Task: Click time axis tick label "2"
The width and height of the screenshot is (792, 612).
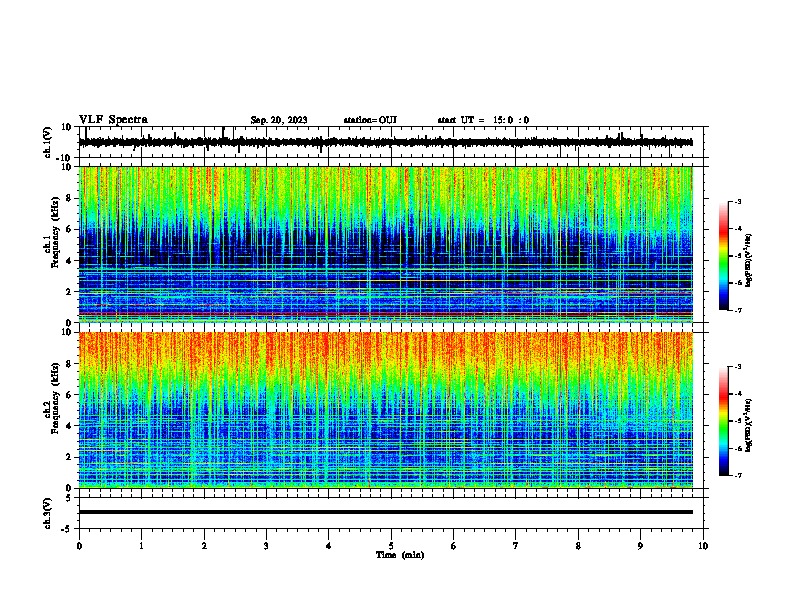Action: pos(204,546)
